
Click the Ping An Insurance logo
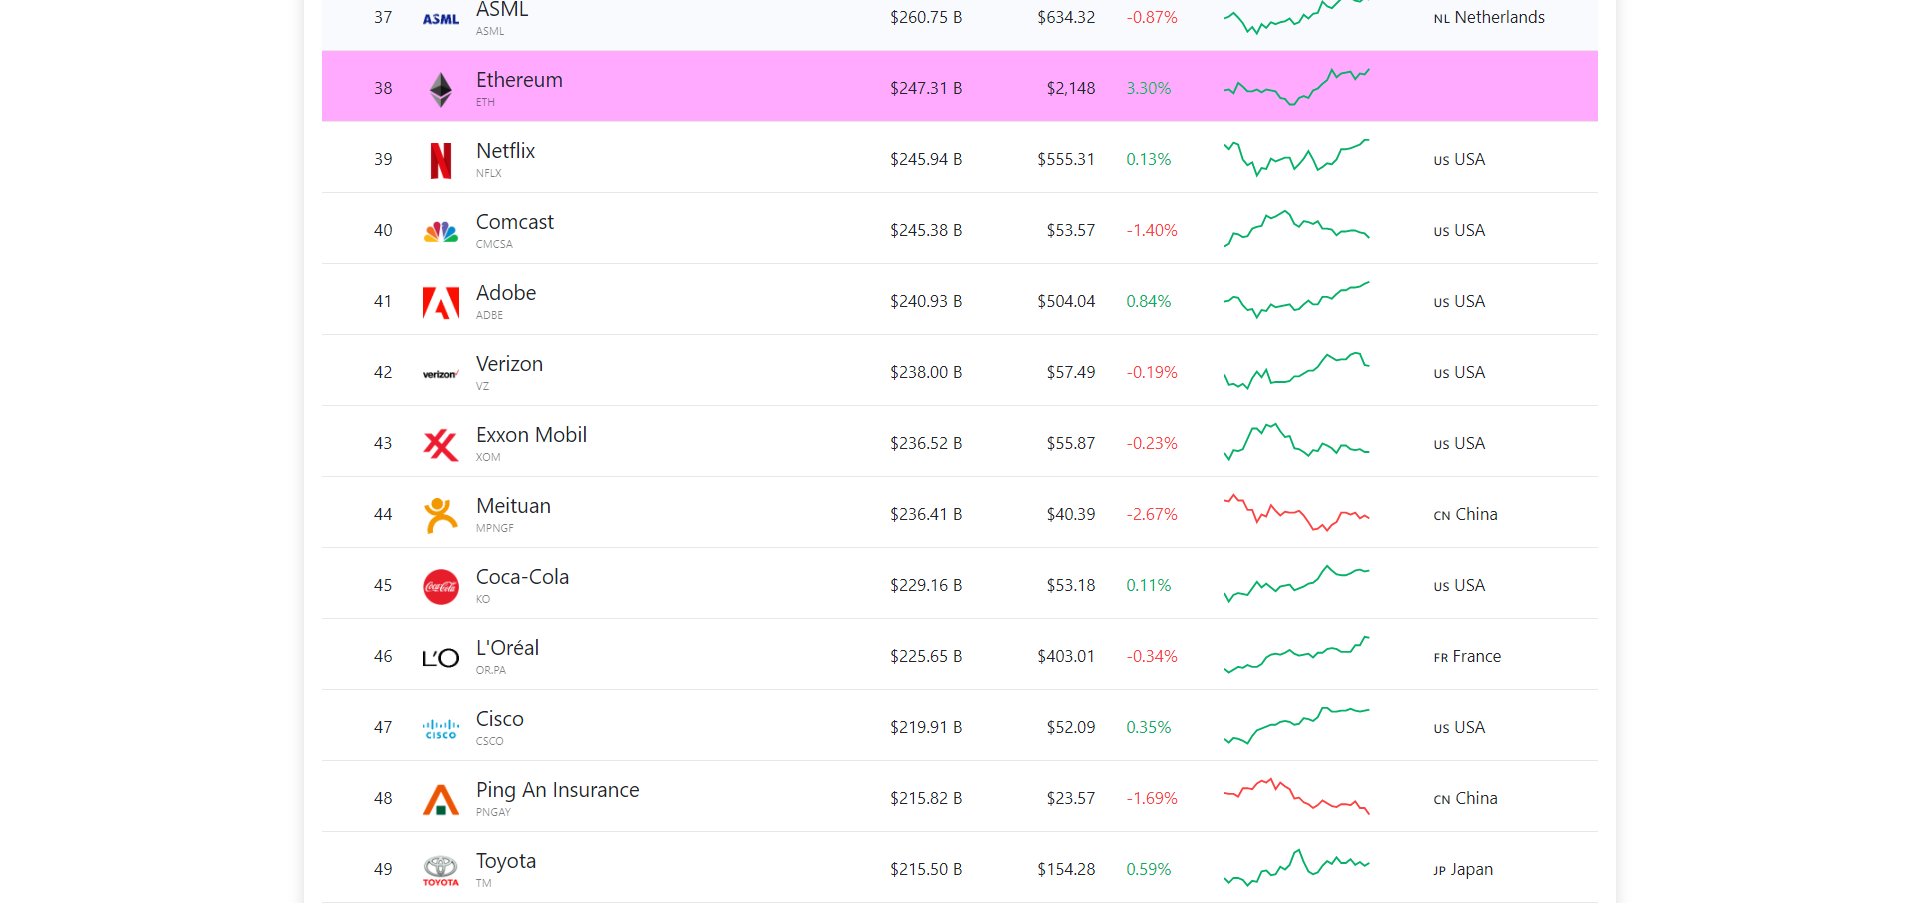coord(441,799)
